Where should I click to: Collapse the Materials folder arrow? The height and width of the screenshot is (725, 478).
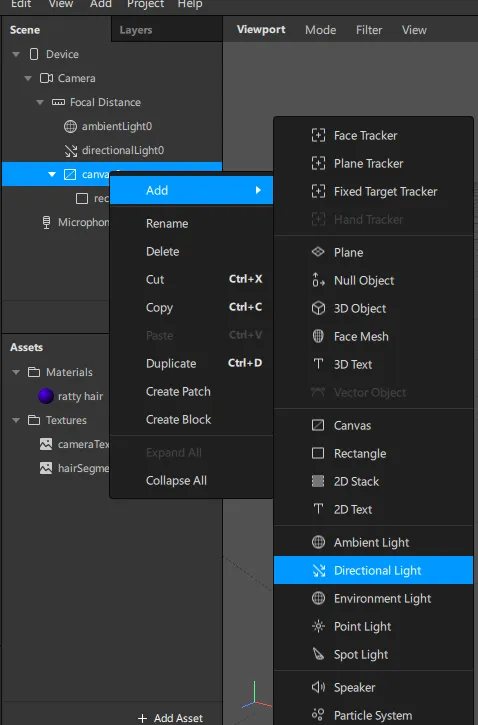coord(16,372)
